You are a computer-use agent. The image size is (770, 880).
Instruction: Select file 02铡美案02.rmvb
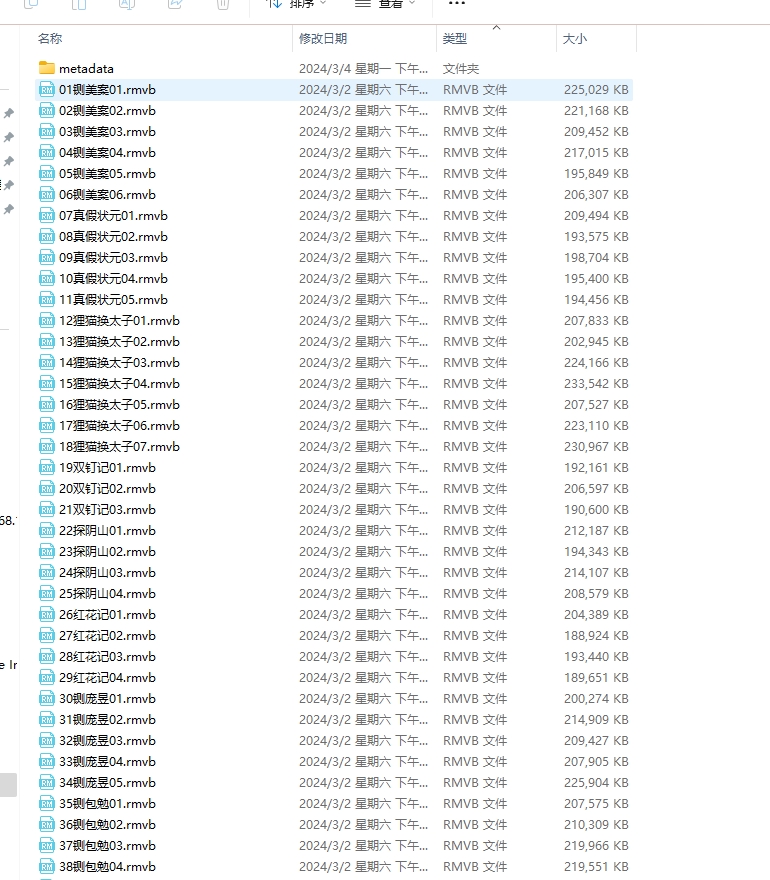coord(107,111)
